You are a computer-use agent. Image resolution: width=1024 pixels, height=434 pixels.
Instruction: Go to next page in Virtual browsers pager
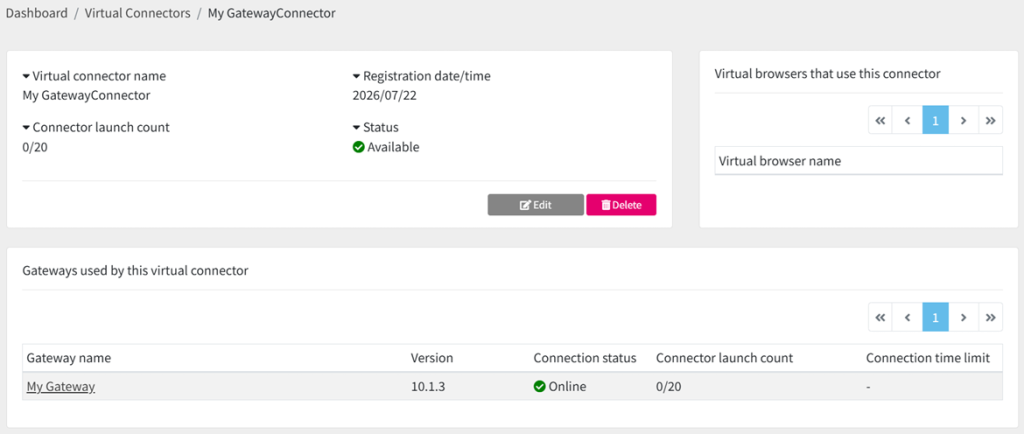tap(963, 121)
